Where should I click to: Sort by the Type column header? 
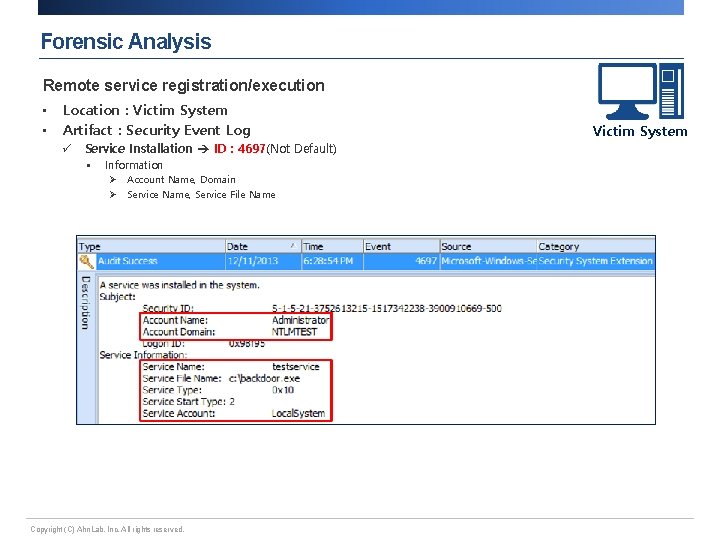tap(151, 246)
